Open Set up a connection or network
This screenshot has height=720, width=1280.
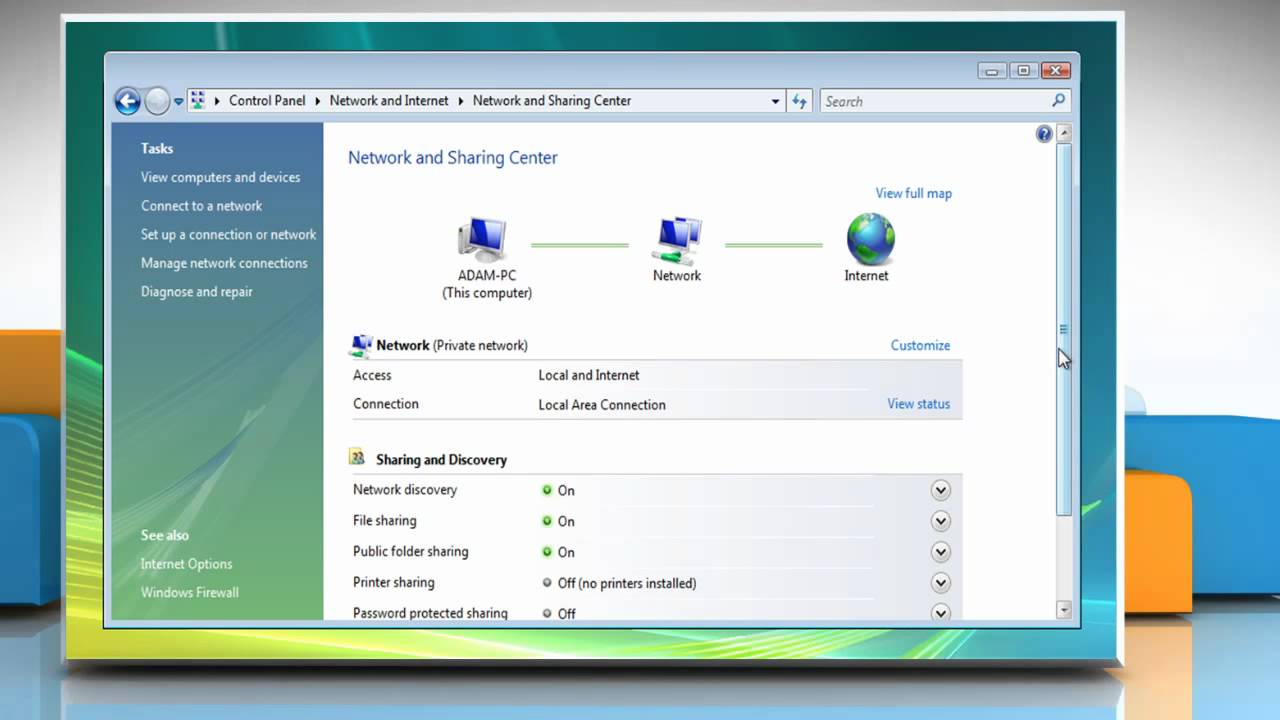[x=228, y=234]
